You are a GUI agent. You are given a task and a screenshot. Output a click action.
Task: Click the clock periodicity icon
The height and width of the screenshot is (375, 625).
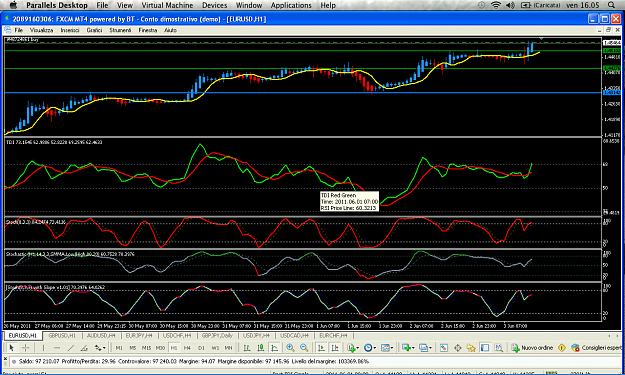[x=368, y=348]
